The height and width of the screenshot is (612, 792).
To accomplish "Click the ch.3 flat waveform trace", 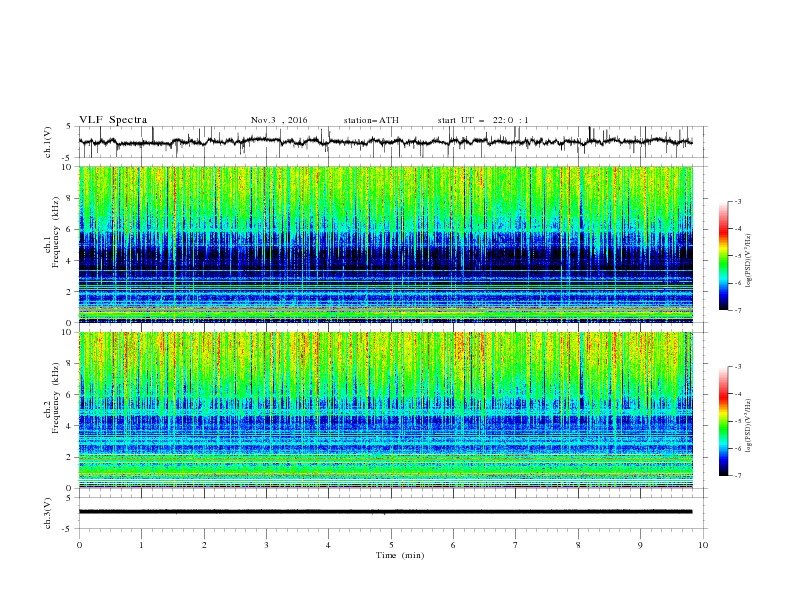I will (x=385, y=512).
